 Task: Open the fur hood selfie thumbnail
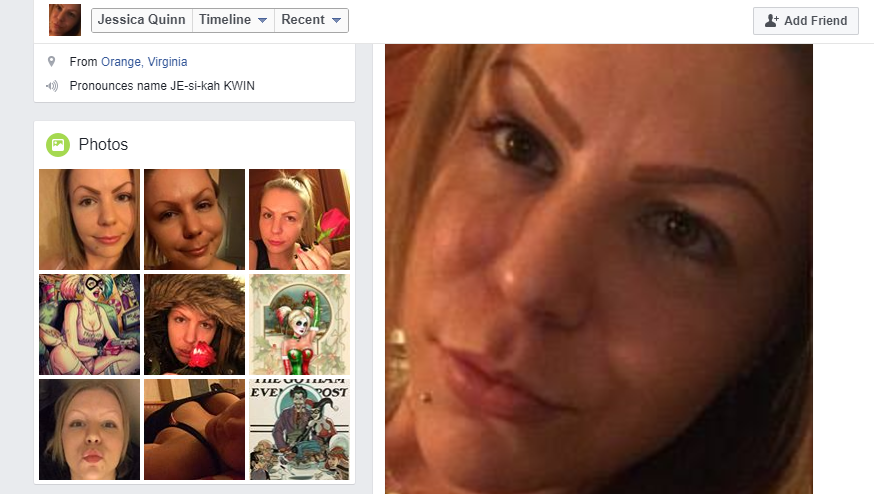194,324
